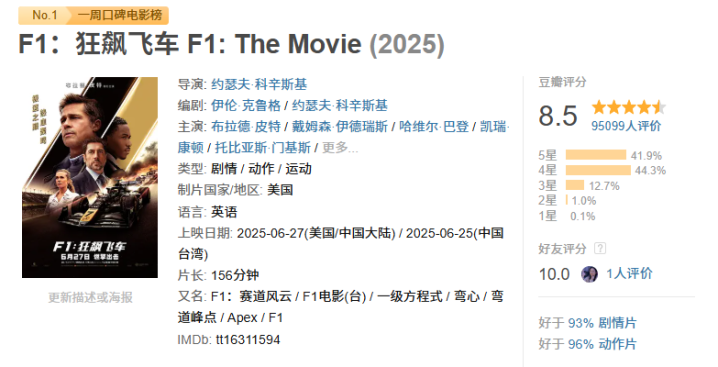
Task: View the 95099人评价 ratings list
Action: 626,126
